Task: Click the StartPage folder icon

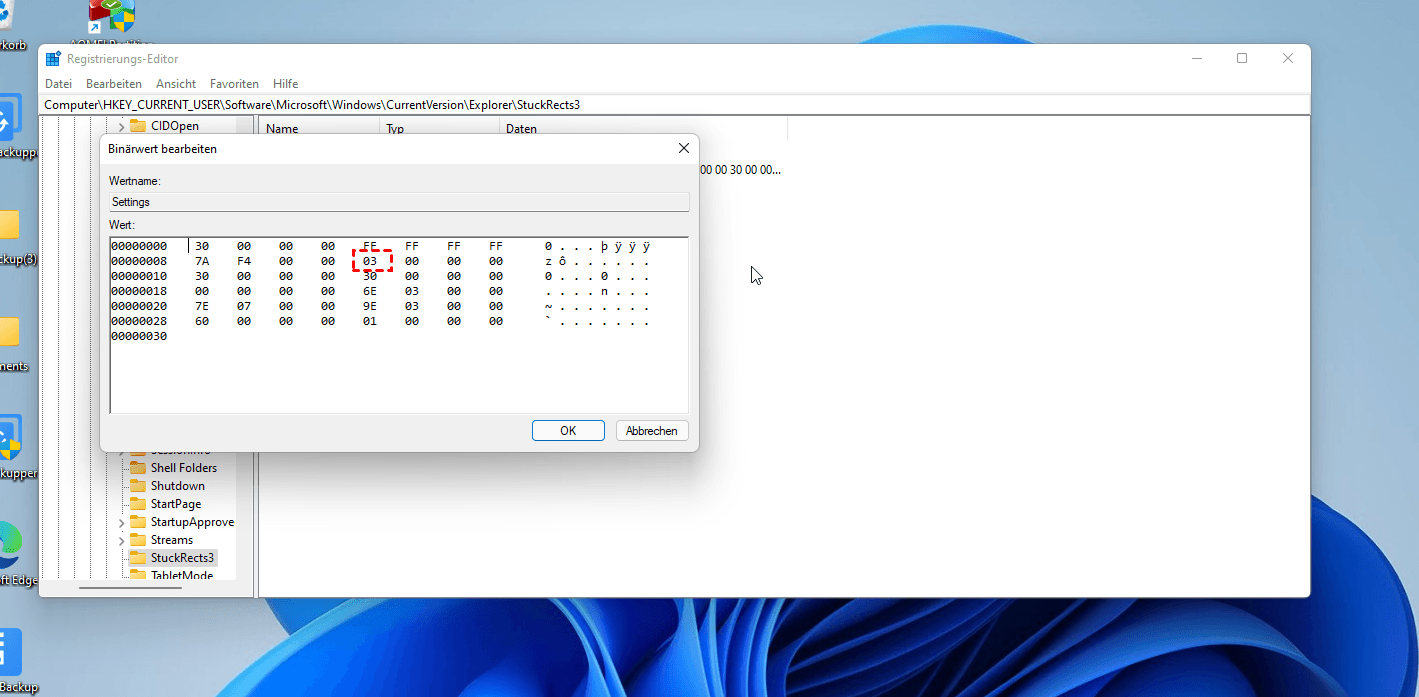Action: click(138, 504)
